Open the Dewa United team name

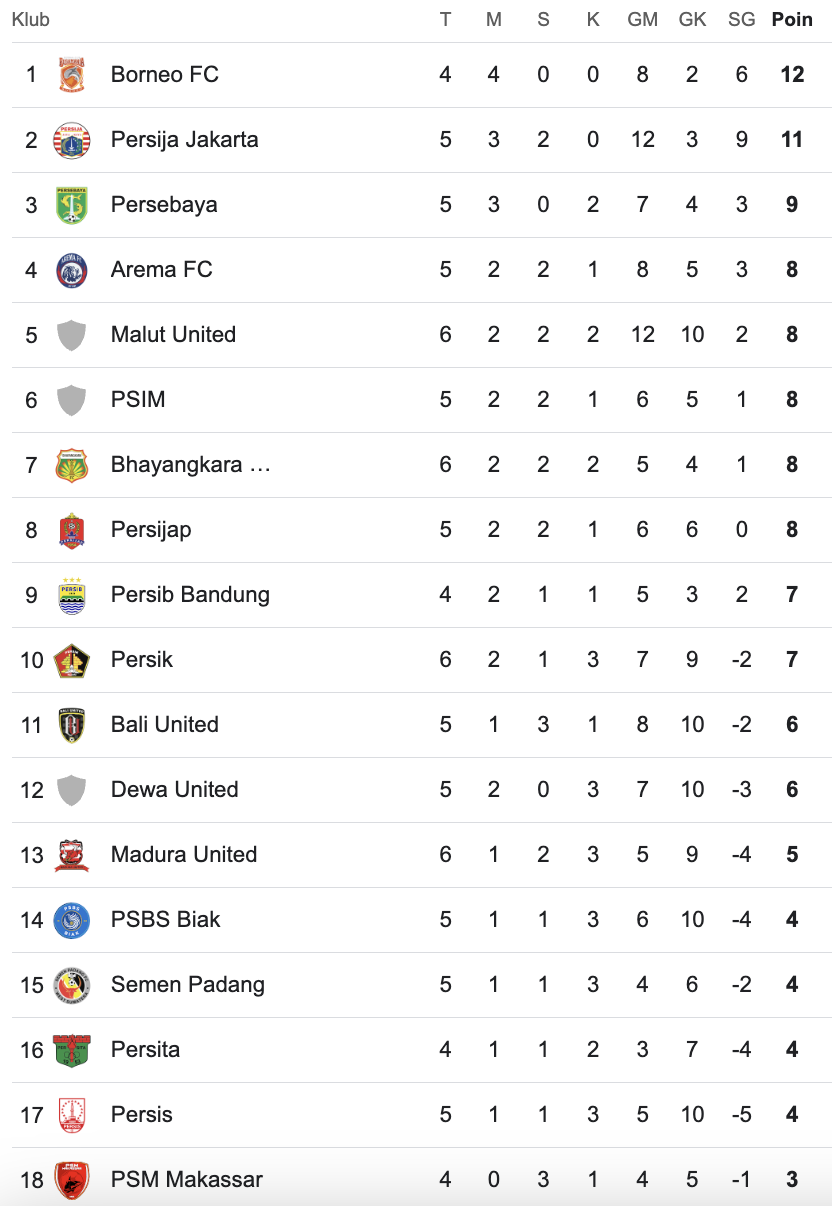(175, 790)
